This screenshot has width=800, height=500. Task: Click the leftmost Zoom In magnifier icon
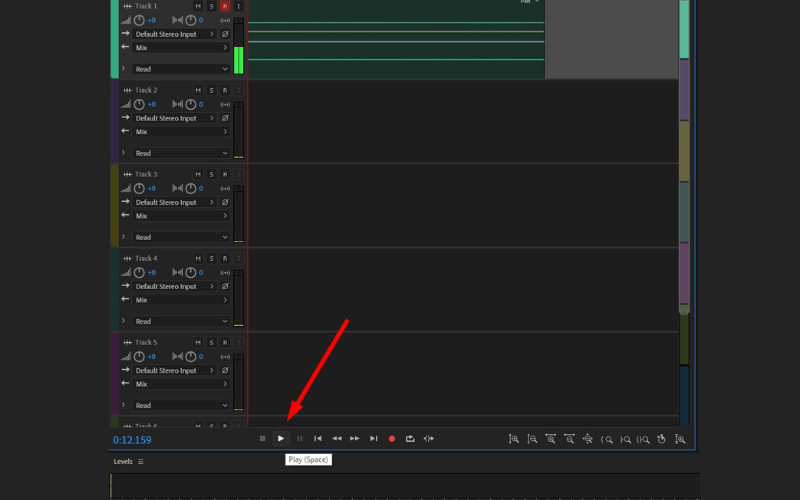point(514,438)
